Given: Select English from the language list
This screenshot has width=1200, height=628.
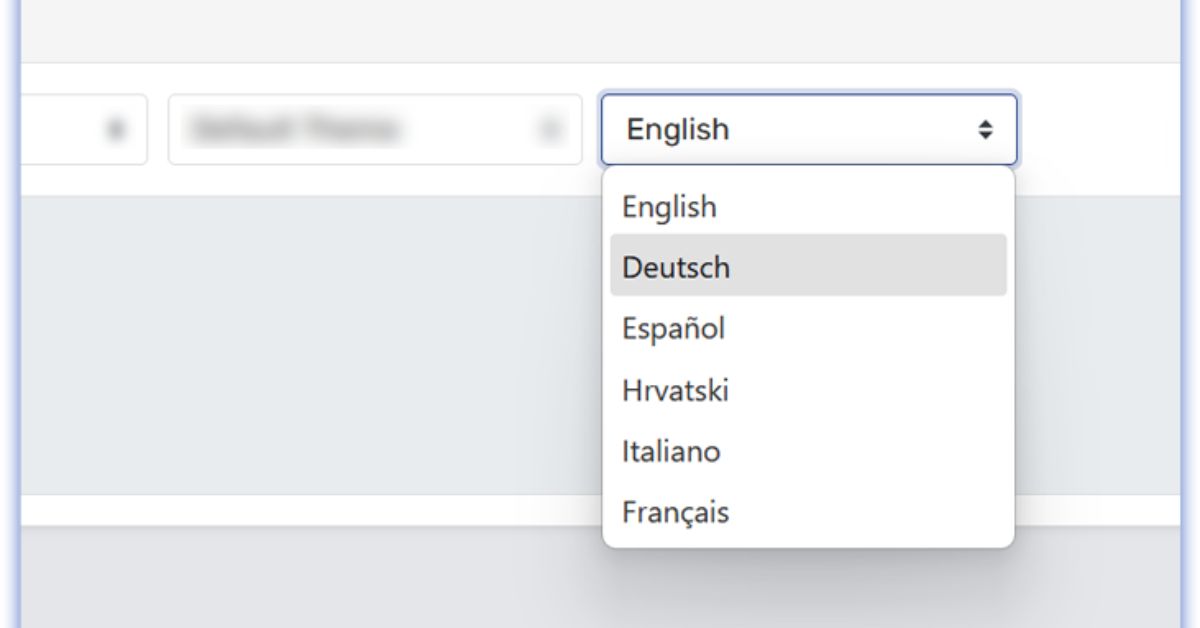Looking at the screenshot, I should [668, 206].
